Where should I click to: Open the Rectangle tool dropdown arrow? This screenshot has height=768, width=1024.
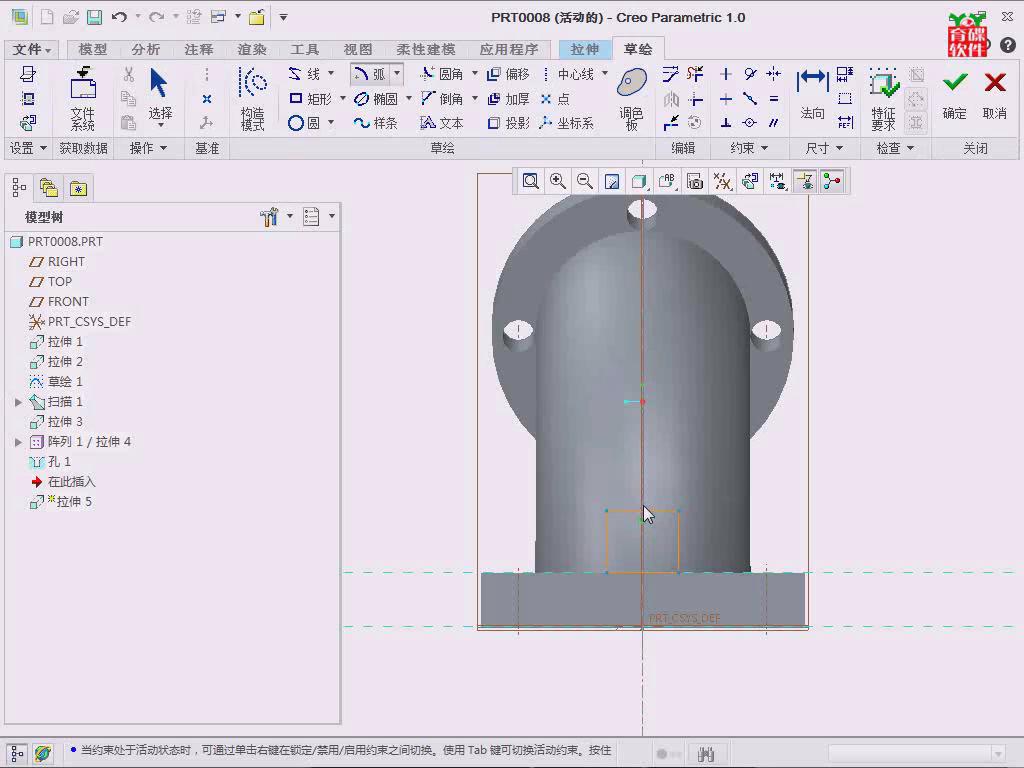click(343, 99)
